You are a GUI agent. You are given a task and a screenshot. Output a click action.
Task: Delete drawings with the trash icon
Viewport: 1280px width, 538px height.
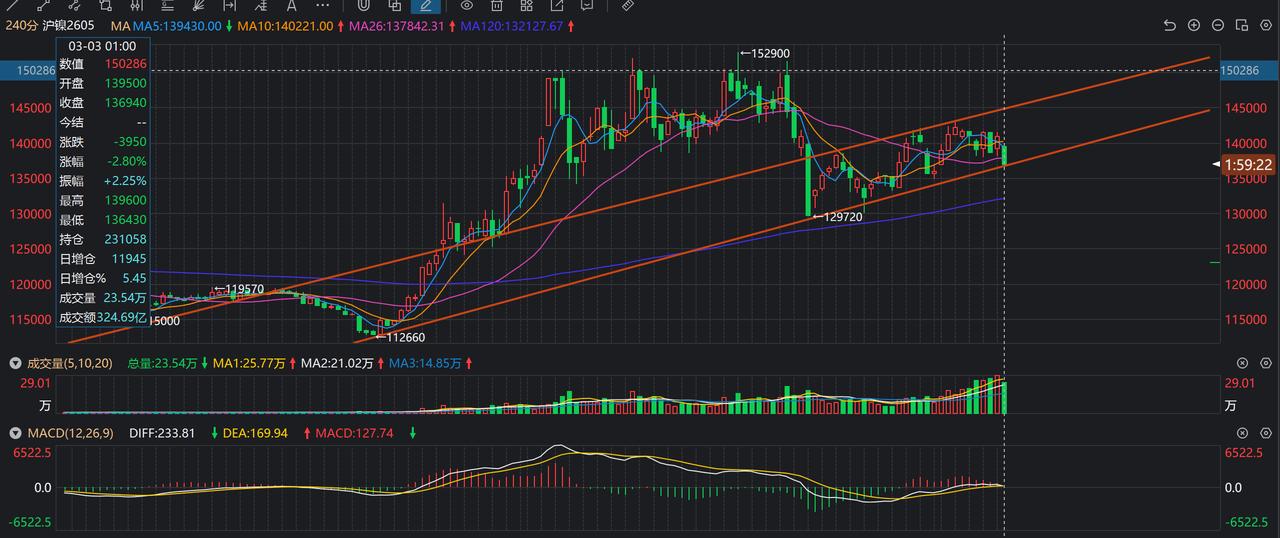pyautogui.click(x=496, y=5)
